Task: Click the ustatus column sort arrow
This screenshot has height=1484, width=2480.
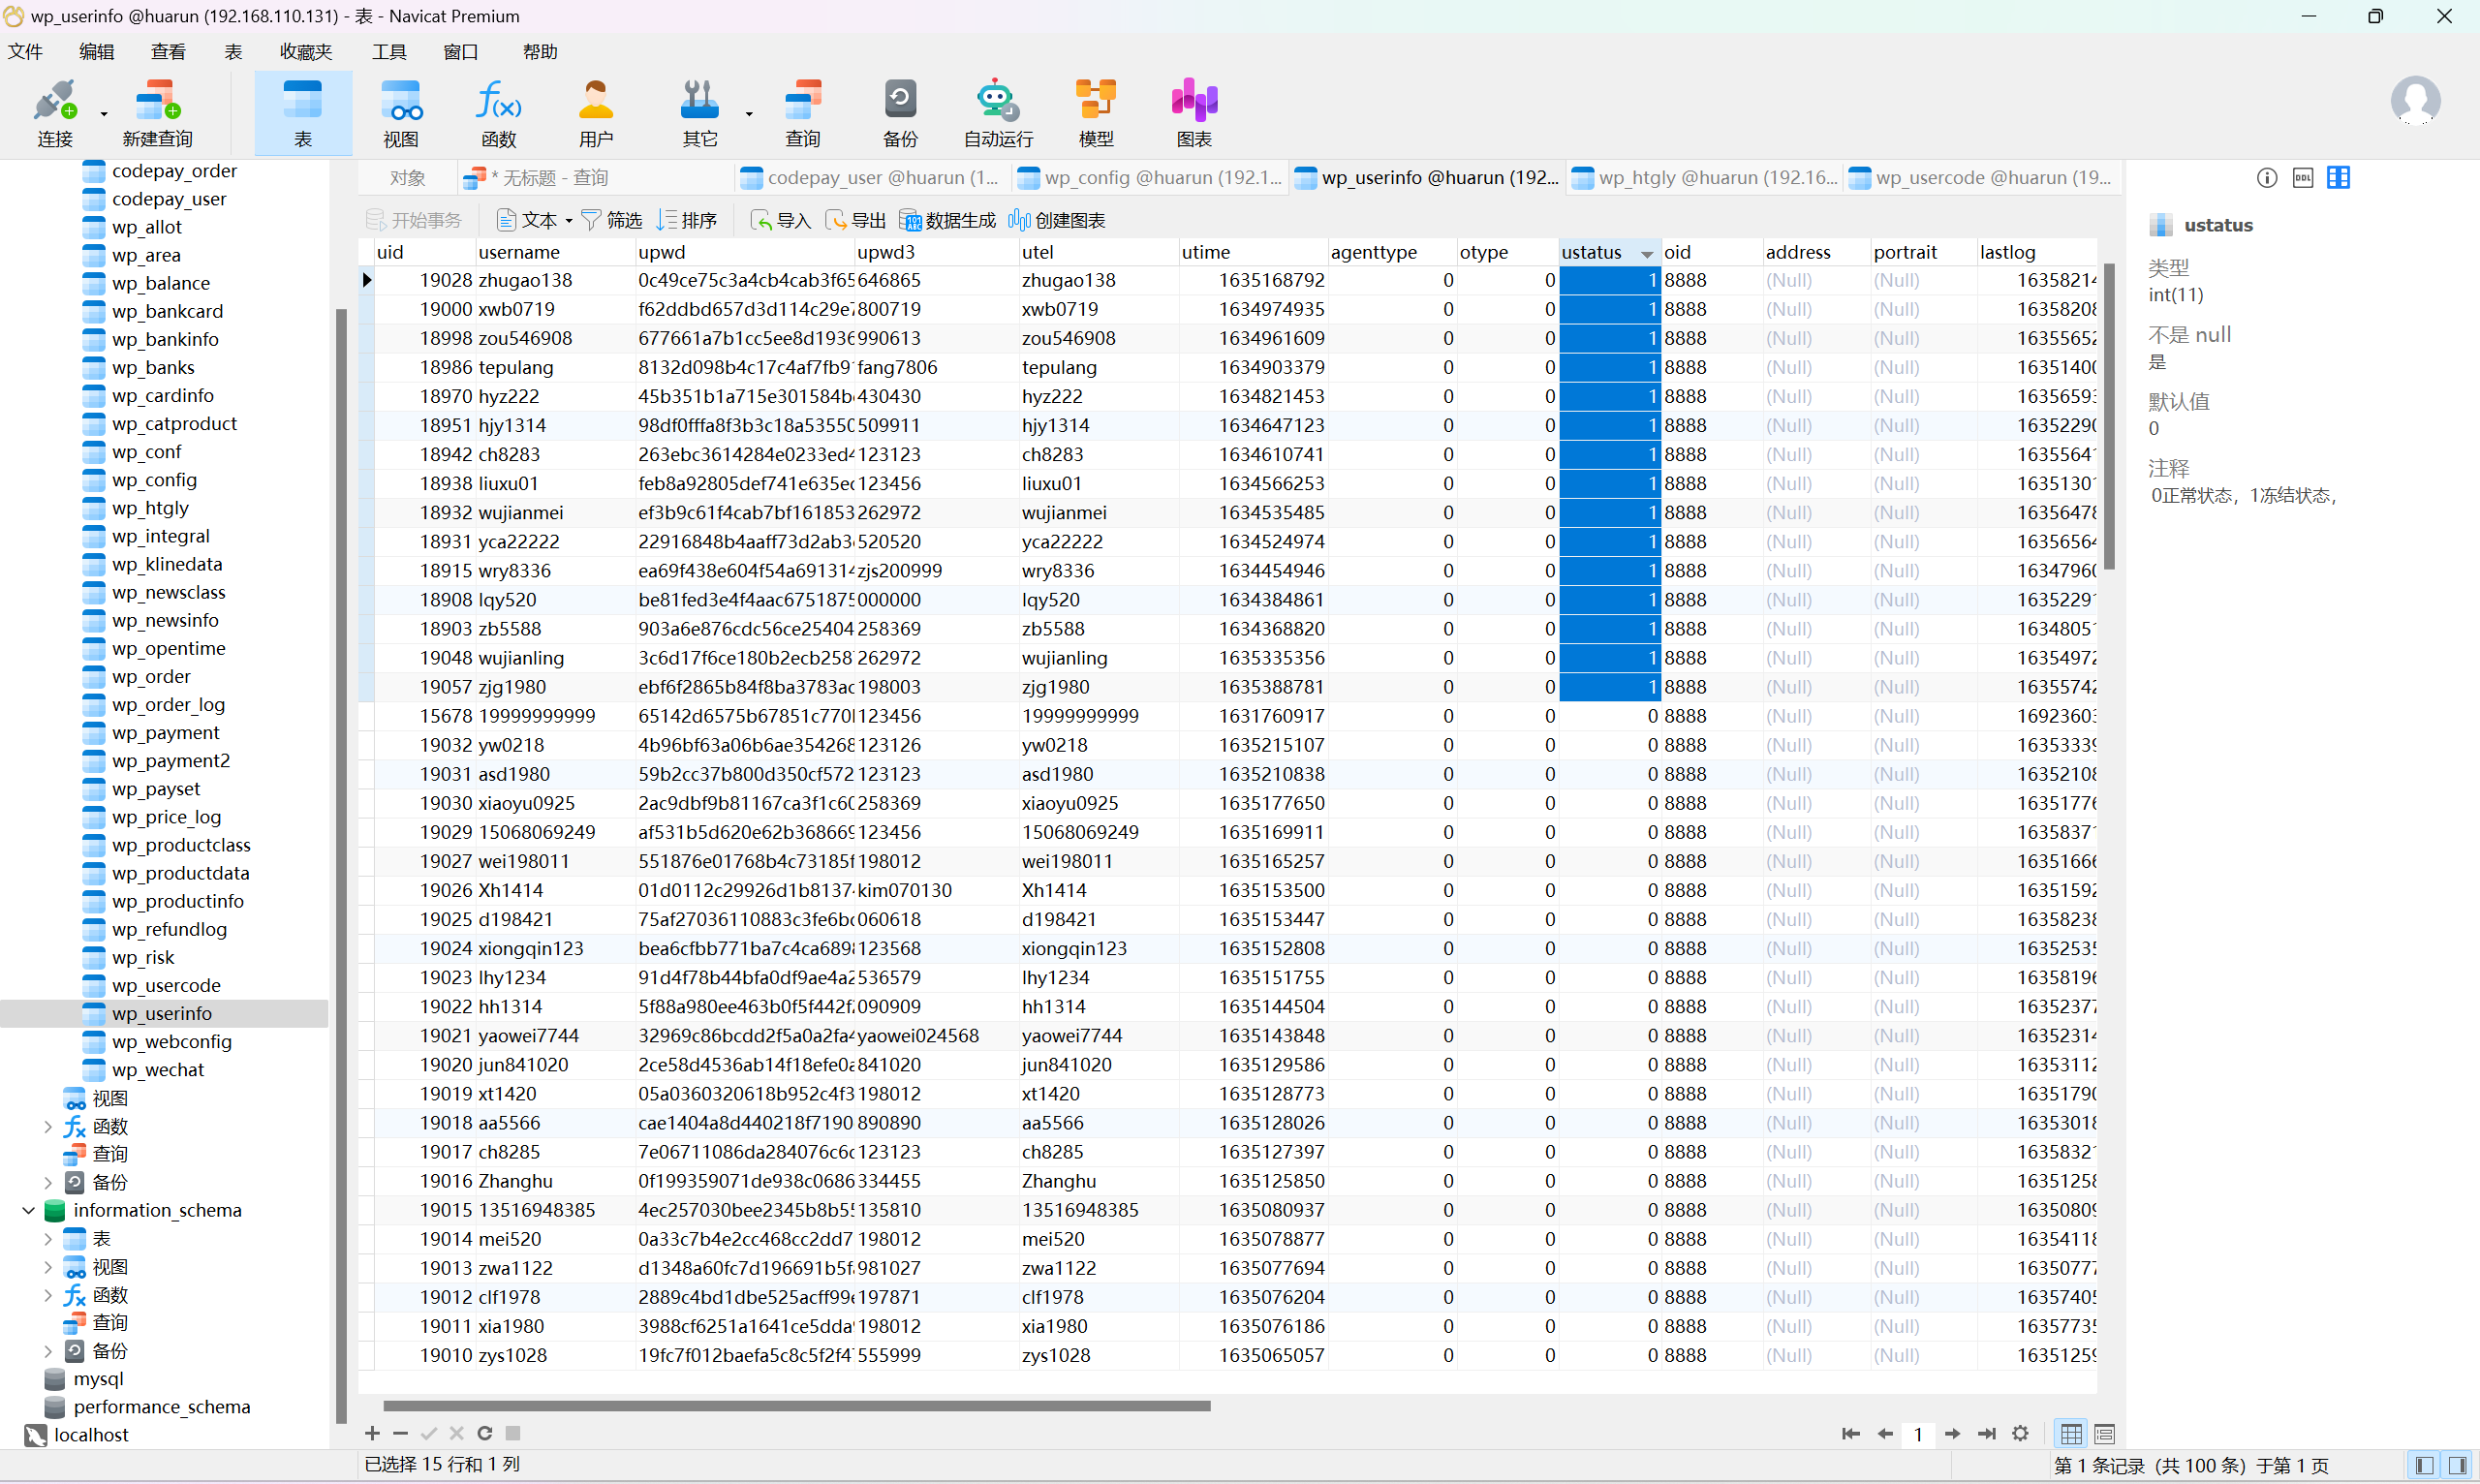Action: click(1647, 254)
